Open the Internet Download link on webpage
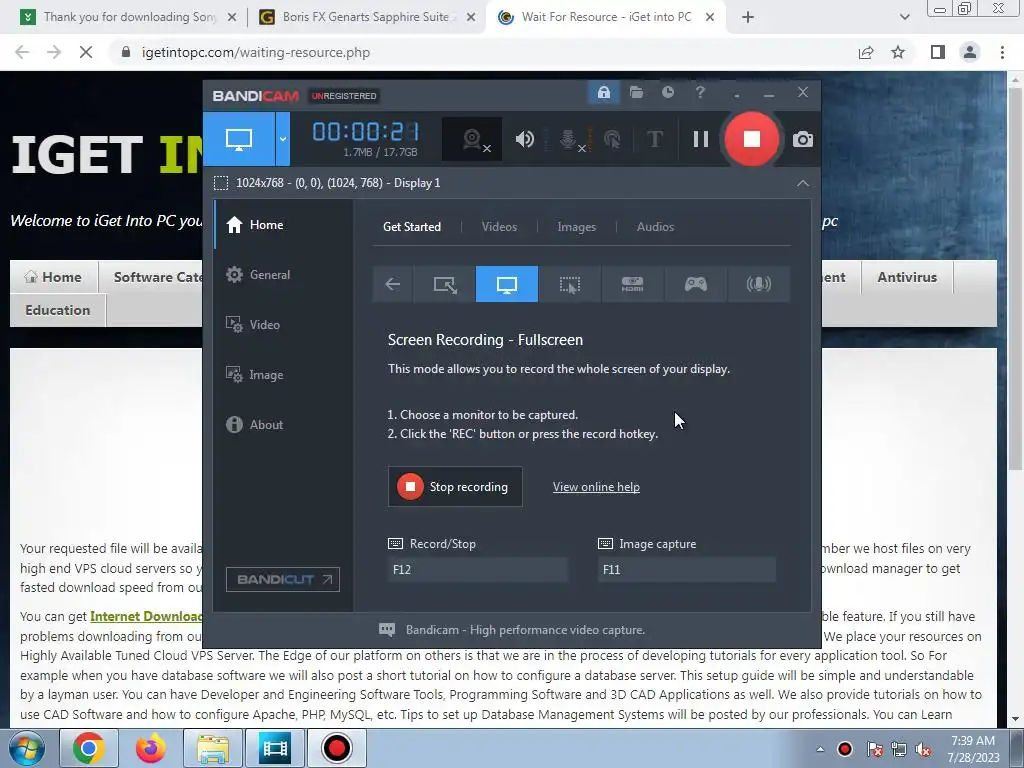Image resolution: width=1024 pixels, height=768 pixels. [x=146, y=616]
